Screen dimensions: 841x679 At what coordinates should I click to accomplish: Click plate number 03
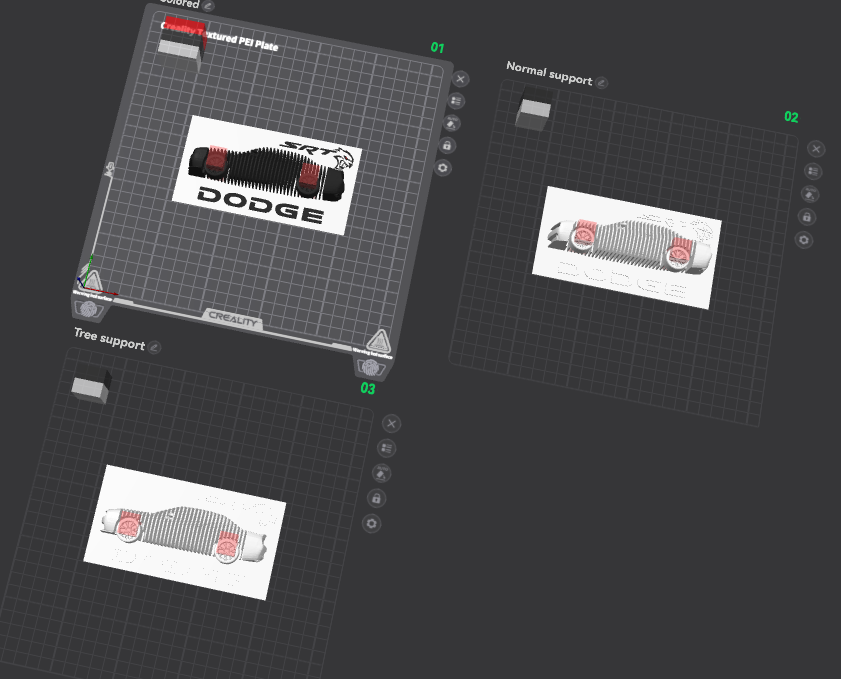(x=368, y=388)
